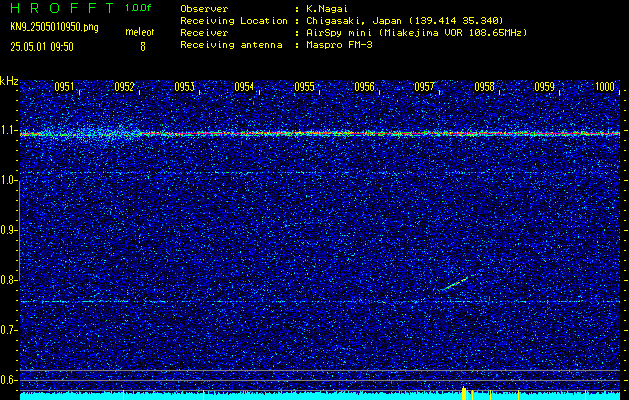Image resolution: width=629 pixels, height=400 pixels.
Task: Click the meteor count label
Action: coord(140,32)
